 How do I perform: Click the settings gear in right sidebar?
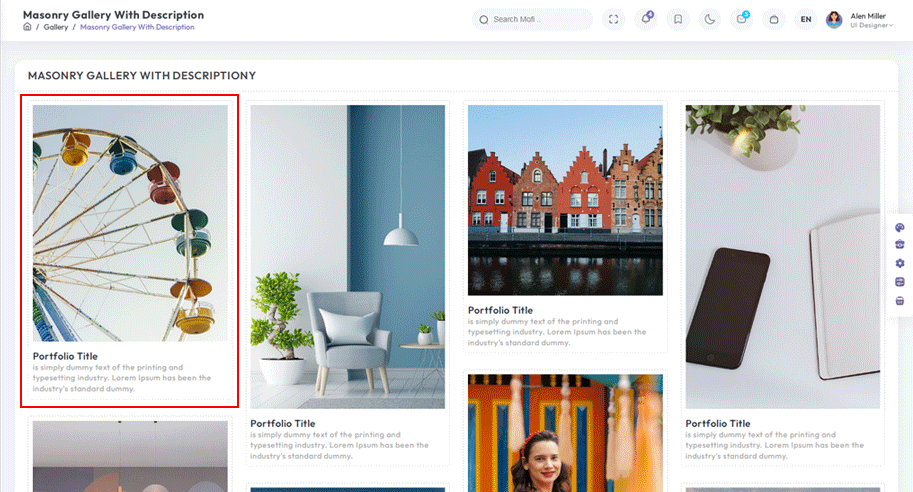point(899,263)
